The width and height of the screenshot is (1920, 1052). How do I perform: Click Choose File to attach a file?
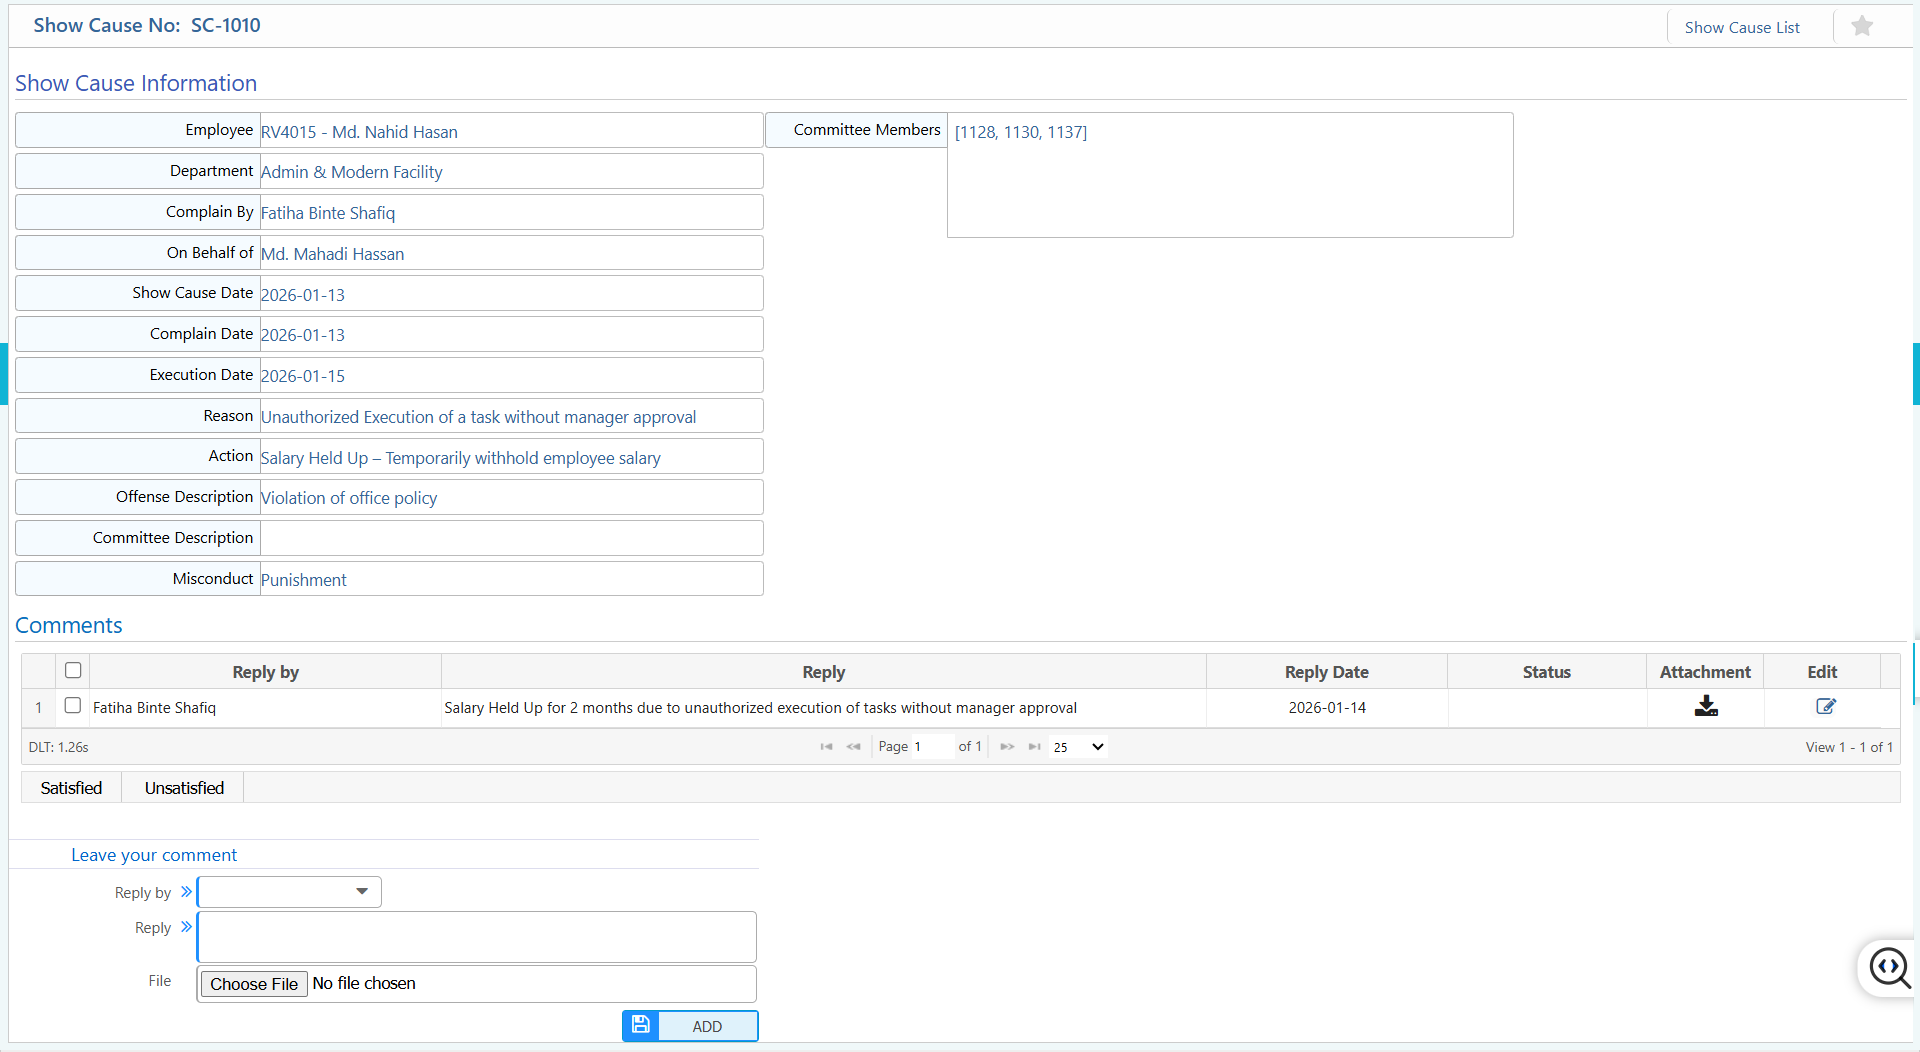[253, 983]
